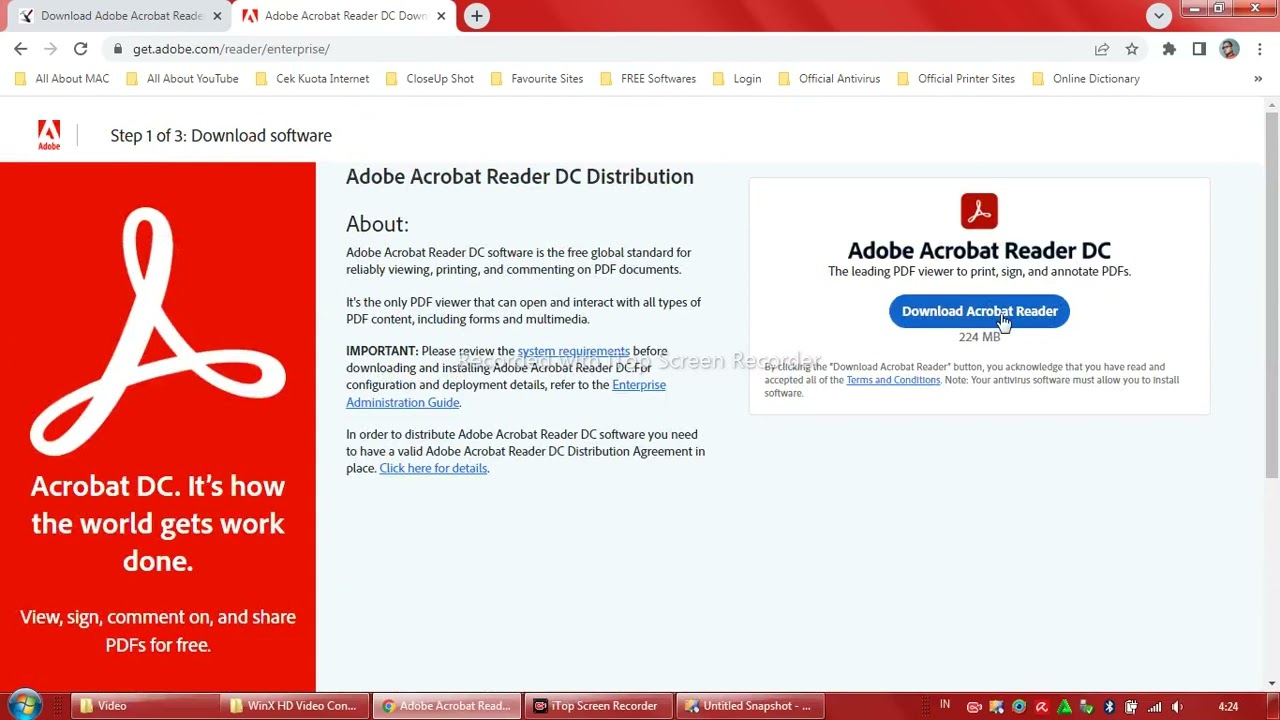Image resolution: width=1280 pixels, height=720 pixels.
Task: Switch to iTop Screen Recorder taskbar item
Action: click(x=598, y=706)
